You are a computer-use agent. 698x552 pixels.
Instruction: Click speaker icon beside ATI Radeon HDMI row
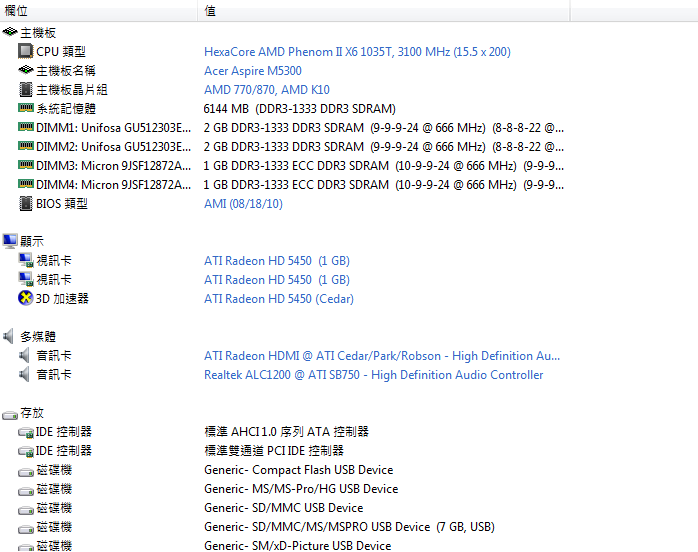[x=24, y=355]
